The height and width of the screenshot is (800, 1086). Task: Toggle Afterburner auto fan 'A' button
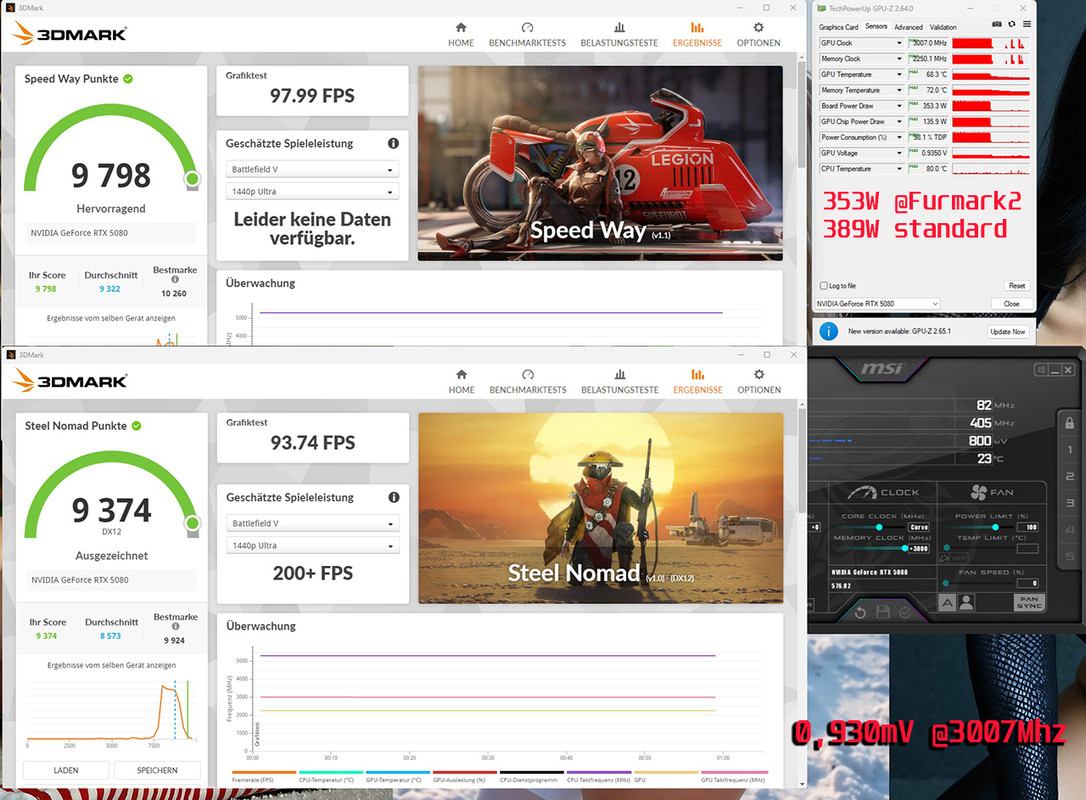(947, 603)
